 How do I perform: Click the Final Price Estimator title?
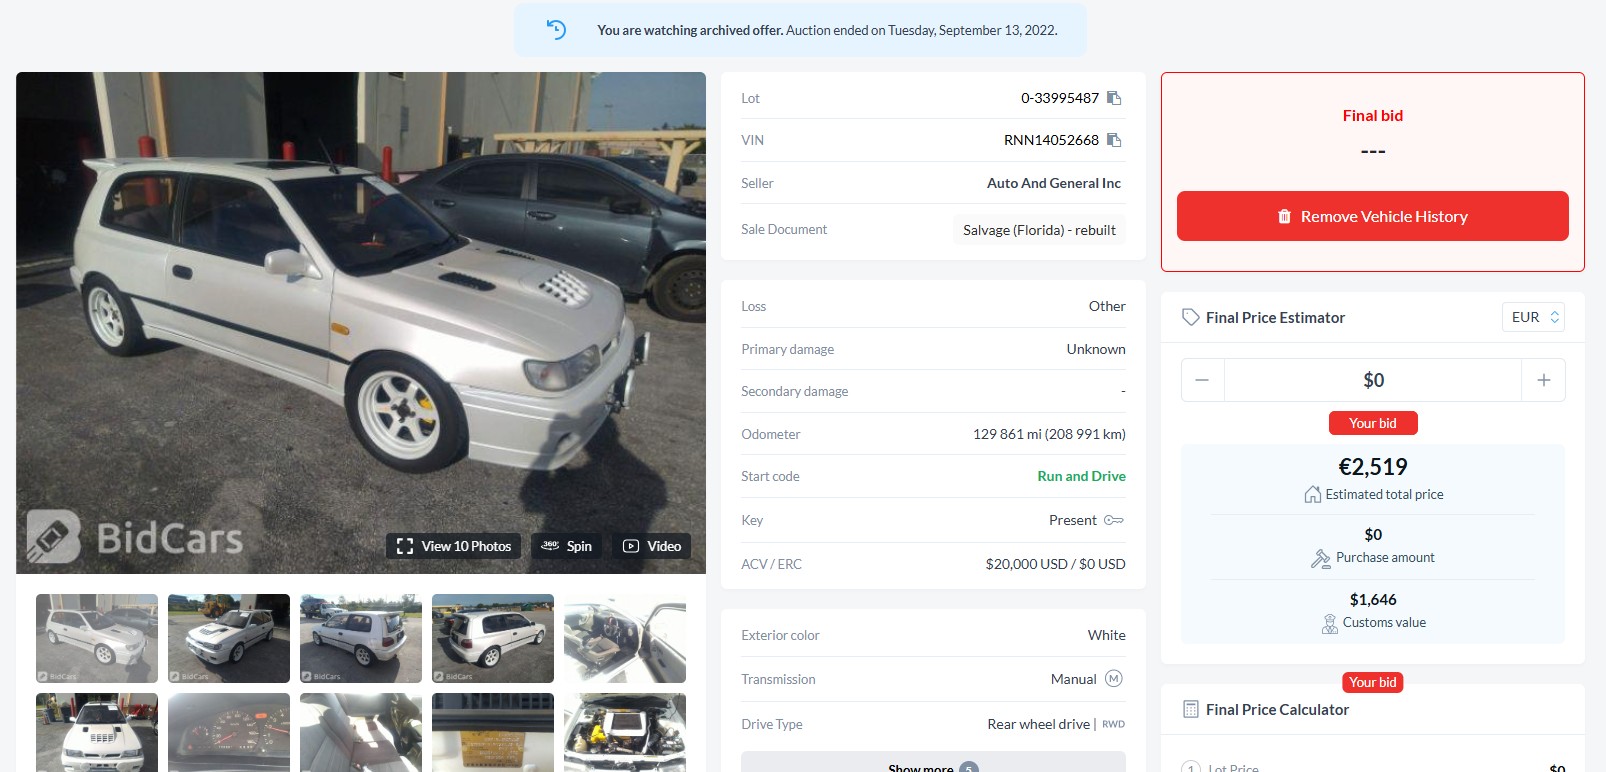pos(1275,317)
